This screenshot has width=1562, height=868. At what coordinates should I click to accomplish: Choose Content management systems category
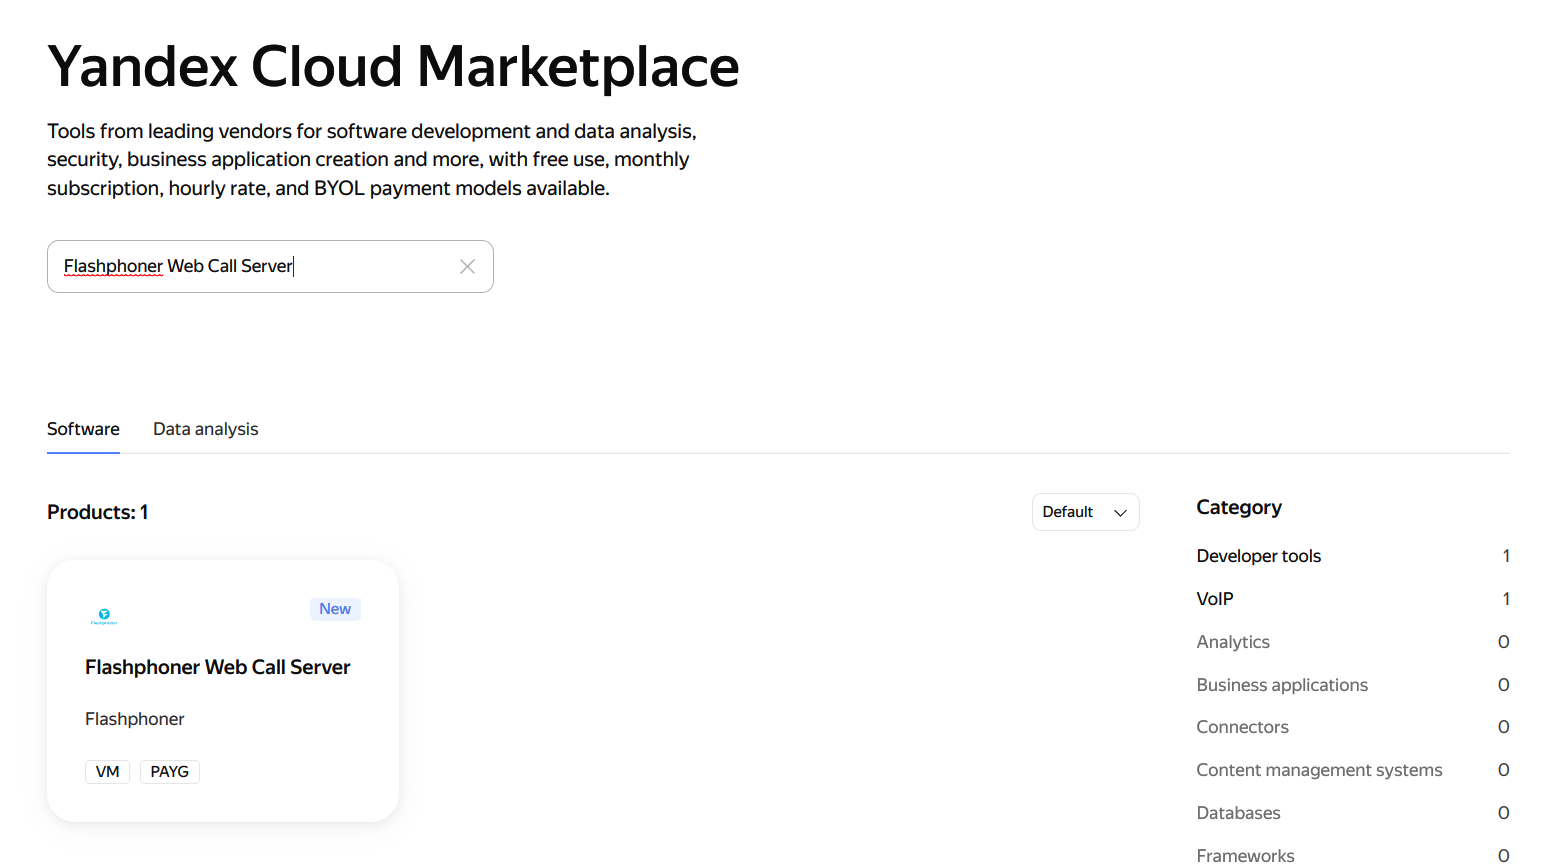pyautogui.click(x=1318, y=770)
